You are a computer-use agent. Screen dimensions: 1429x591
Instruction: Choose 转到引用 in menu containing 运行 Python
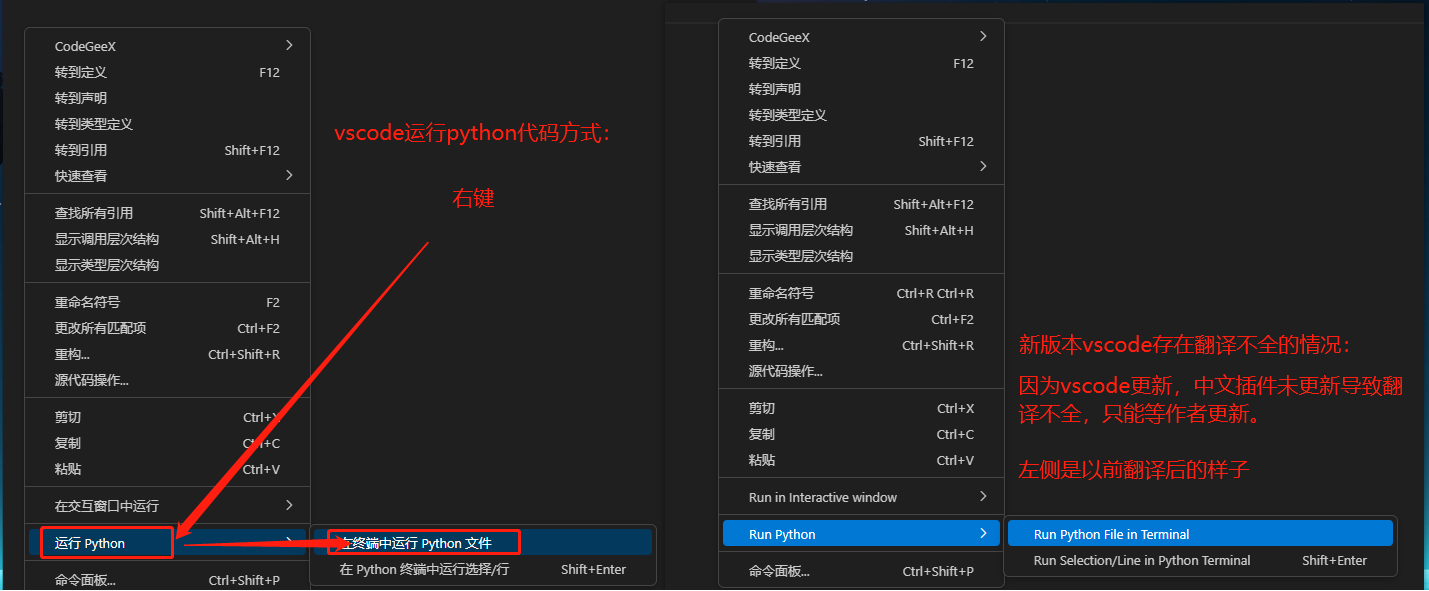[167, 150]
